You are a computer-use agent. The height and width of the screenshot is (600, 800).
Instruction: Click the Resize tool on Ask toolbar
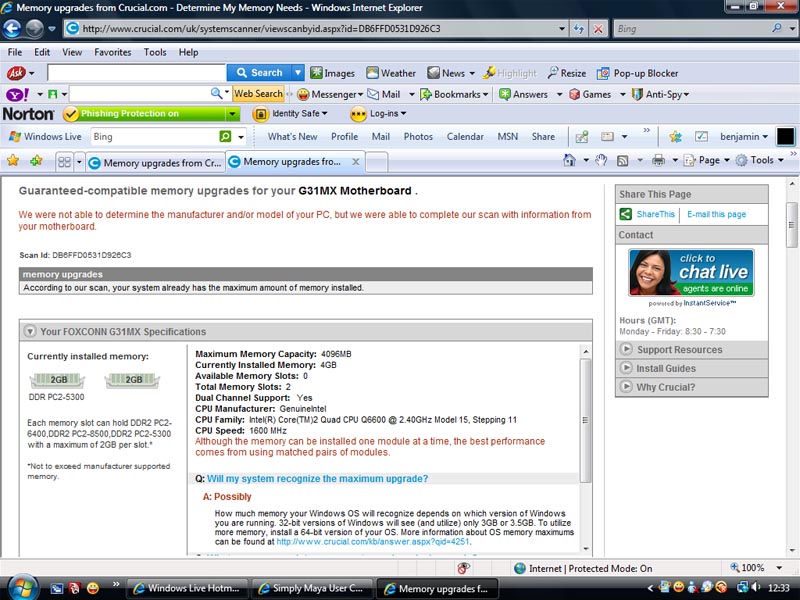(566, 73)
